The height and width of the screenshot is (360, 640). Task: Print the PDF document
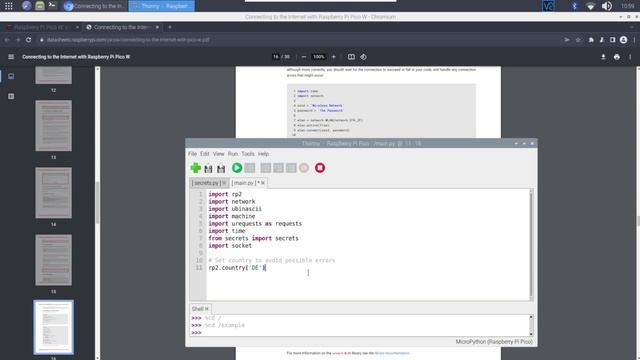(617, 57)
